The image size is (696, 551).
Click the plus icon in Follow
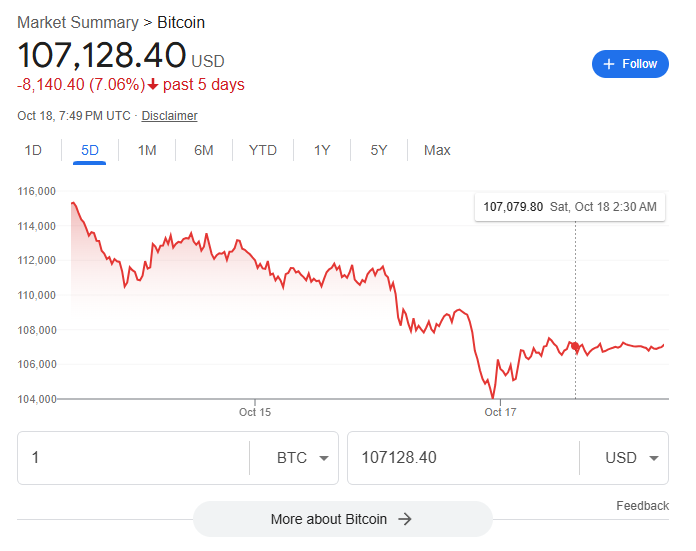(609, 64)
